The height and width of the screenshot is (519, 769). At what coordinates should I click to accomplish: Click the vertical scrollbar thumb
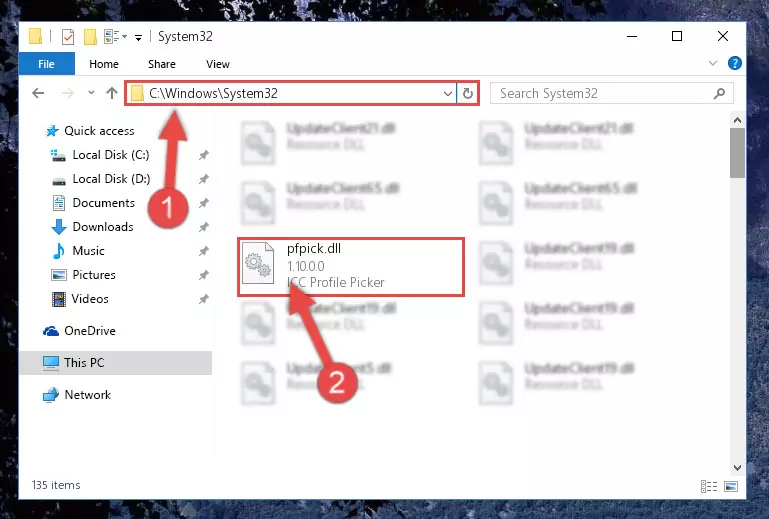pos(737,153)
